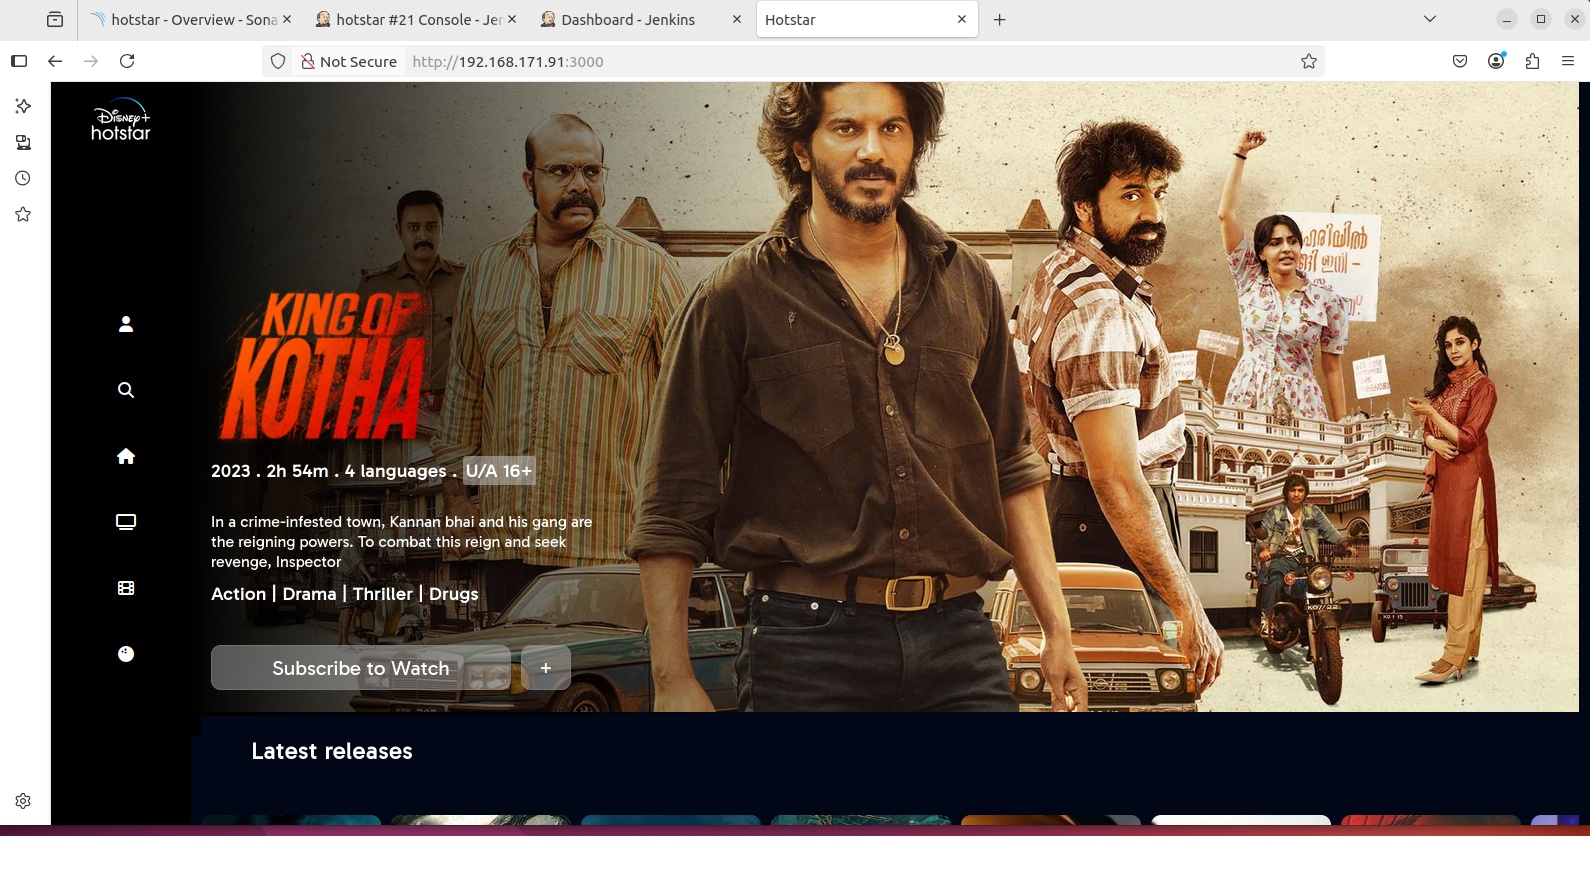Open the Movies film icon in sidebar

[x=126, y=588]
